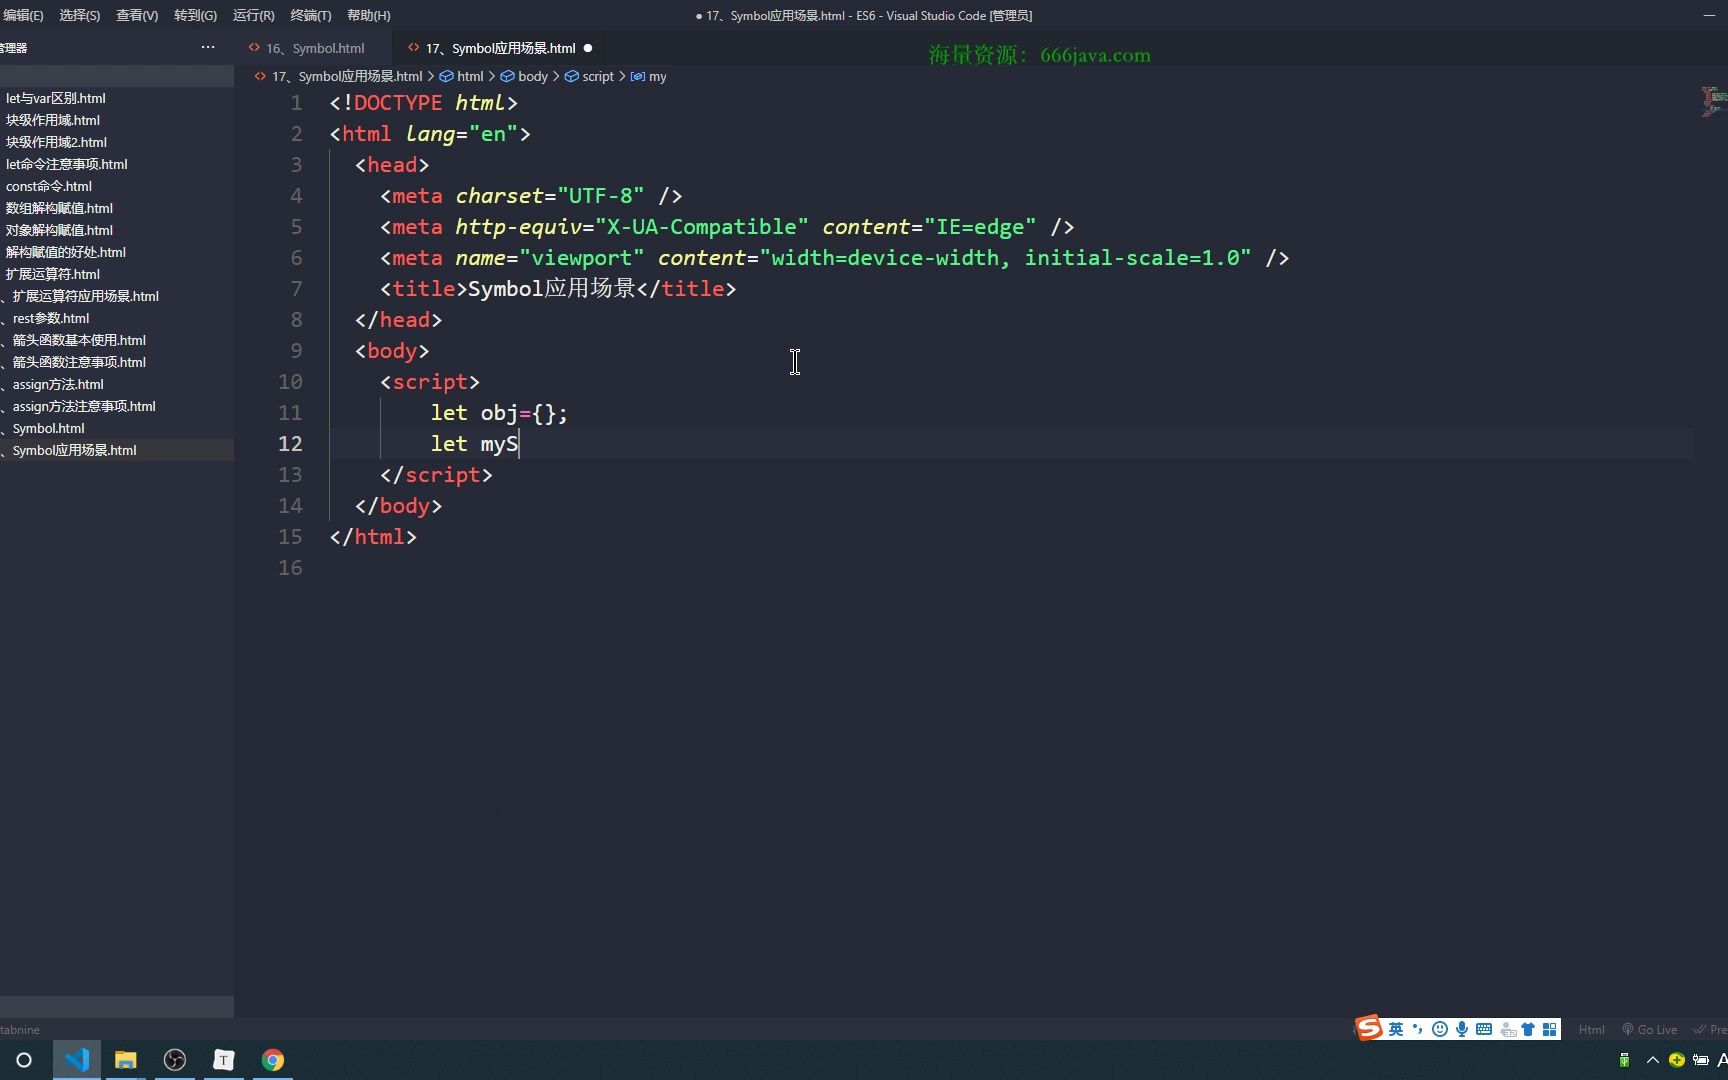Open 终端(T) menu
Viewport: 1728px width, 1080px height.
310,15
